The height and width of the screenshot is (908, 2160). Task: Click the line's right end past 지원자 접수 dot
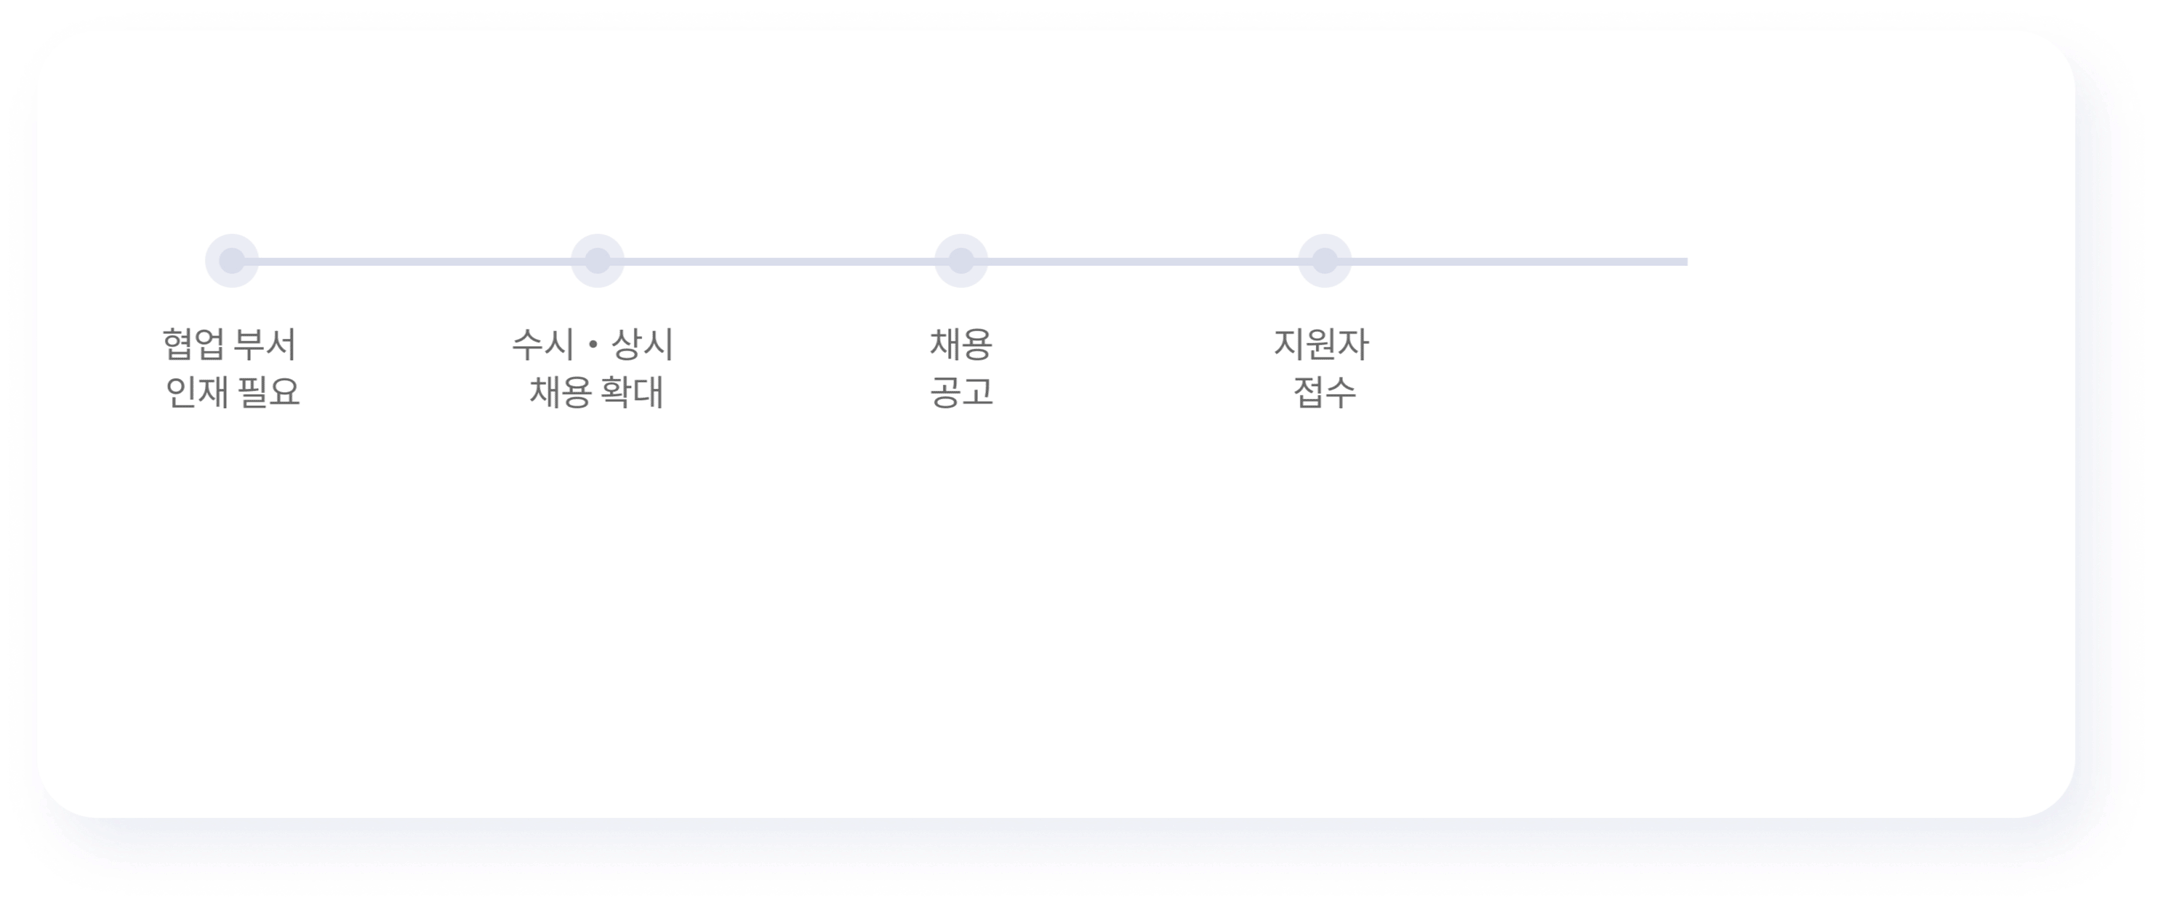coord(1520,261)
